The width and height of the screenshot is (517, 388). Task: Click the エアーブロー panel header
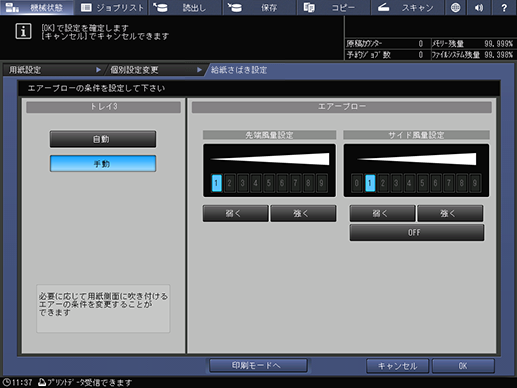pos(342,107)
